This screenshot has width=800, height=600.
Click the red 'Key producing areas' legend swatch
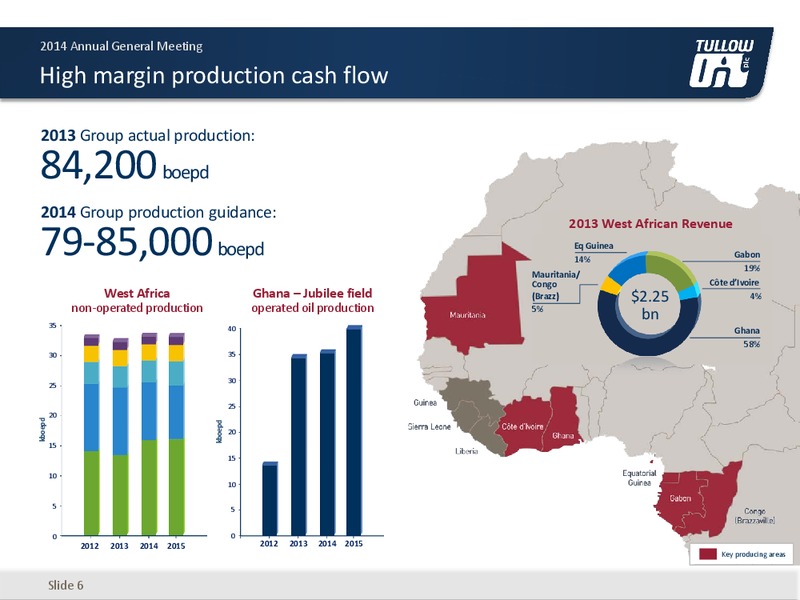pyautogui.click(x=708, y=554)
